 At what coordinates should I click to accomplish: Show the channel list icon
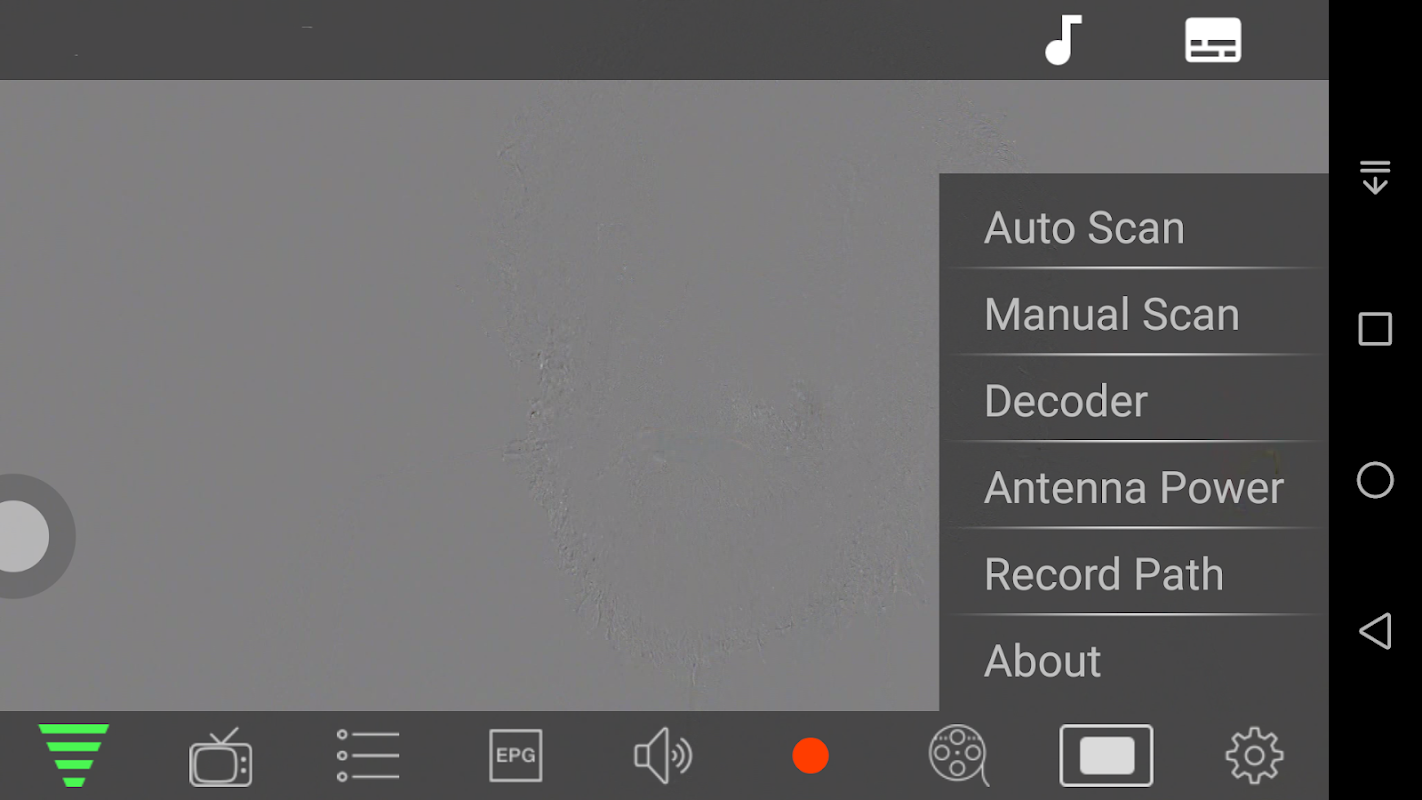368,755
